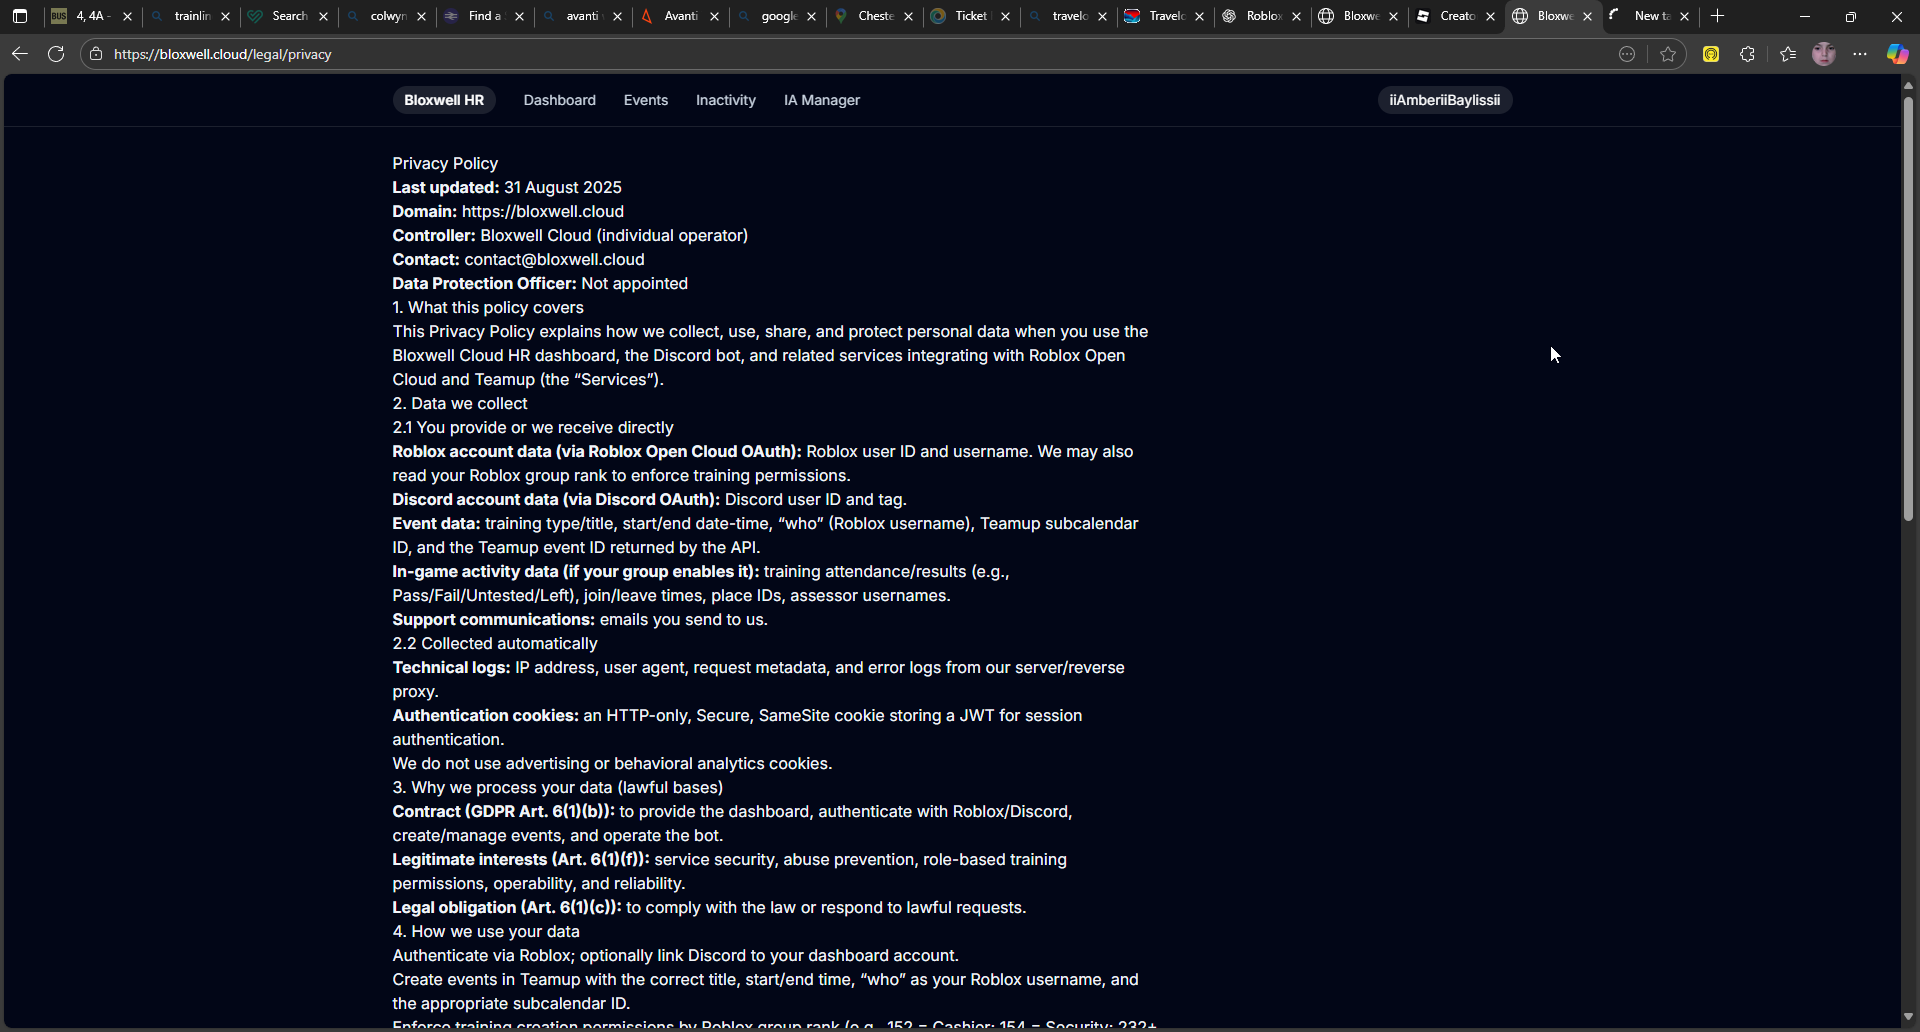Open the reader options icon in address bar
1920x1032 pixels.
[x=1627, y=54]
